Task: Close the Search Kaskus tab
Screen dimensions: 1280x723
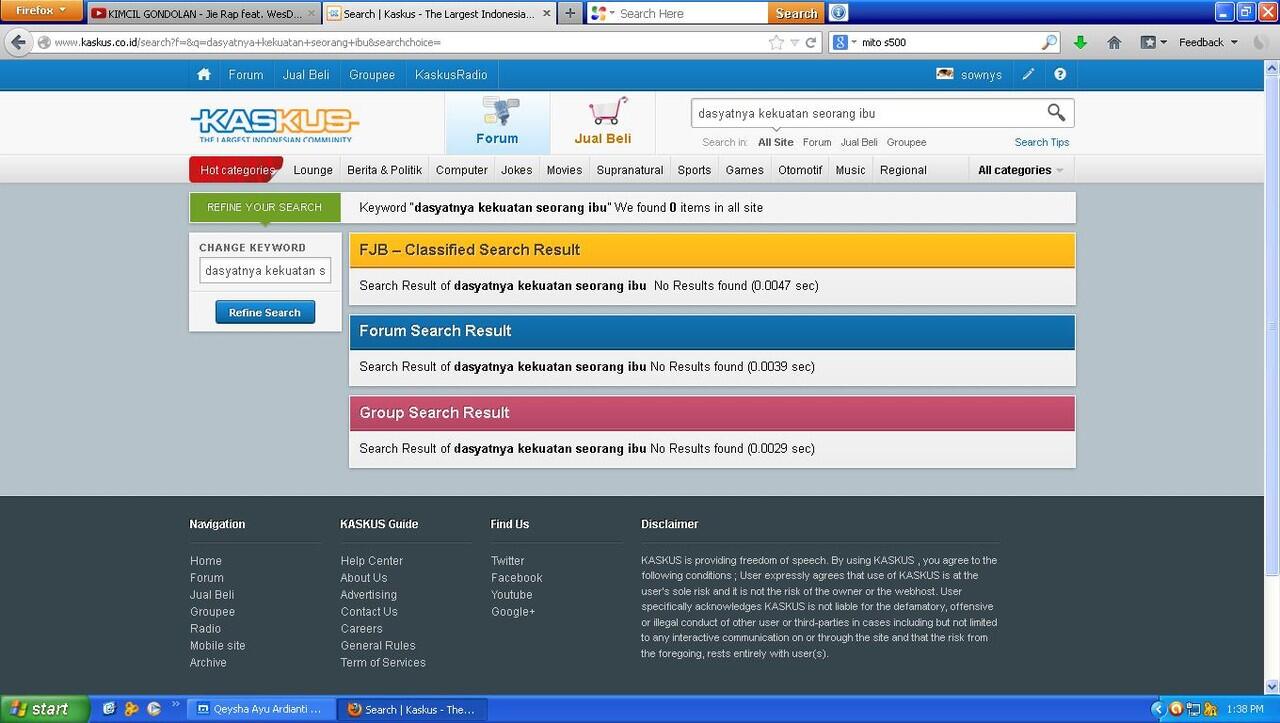Action: pyautogui.click(x=544, y=14)
